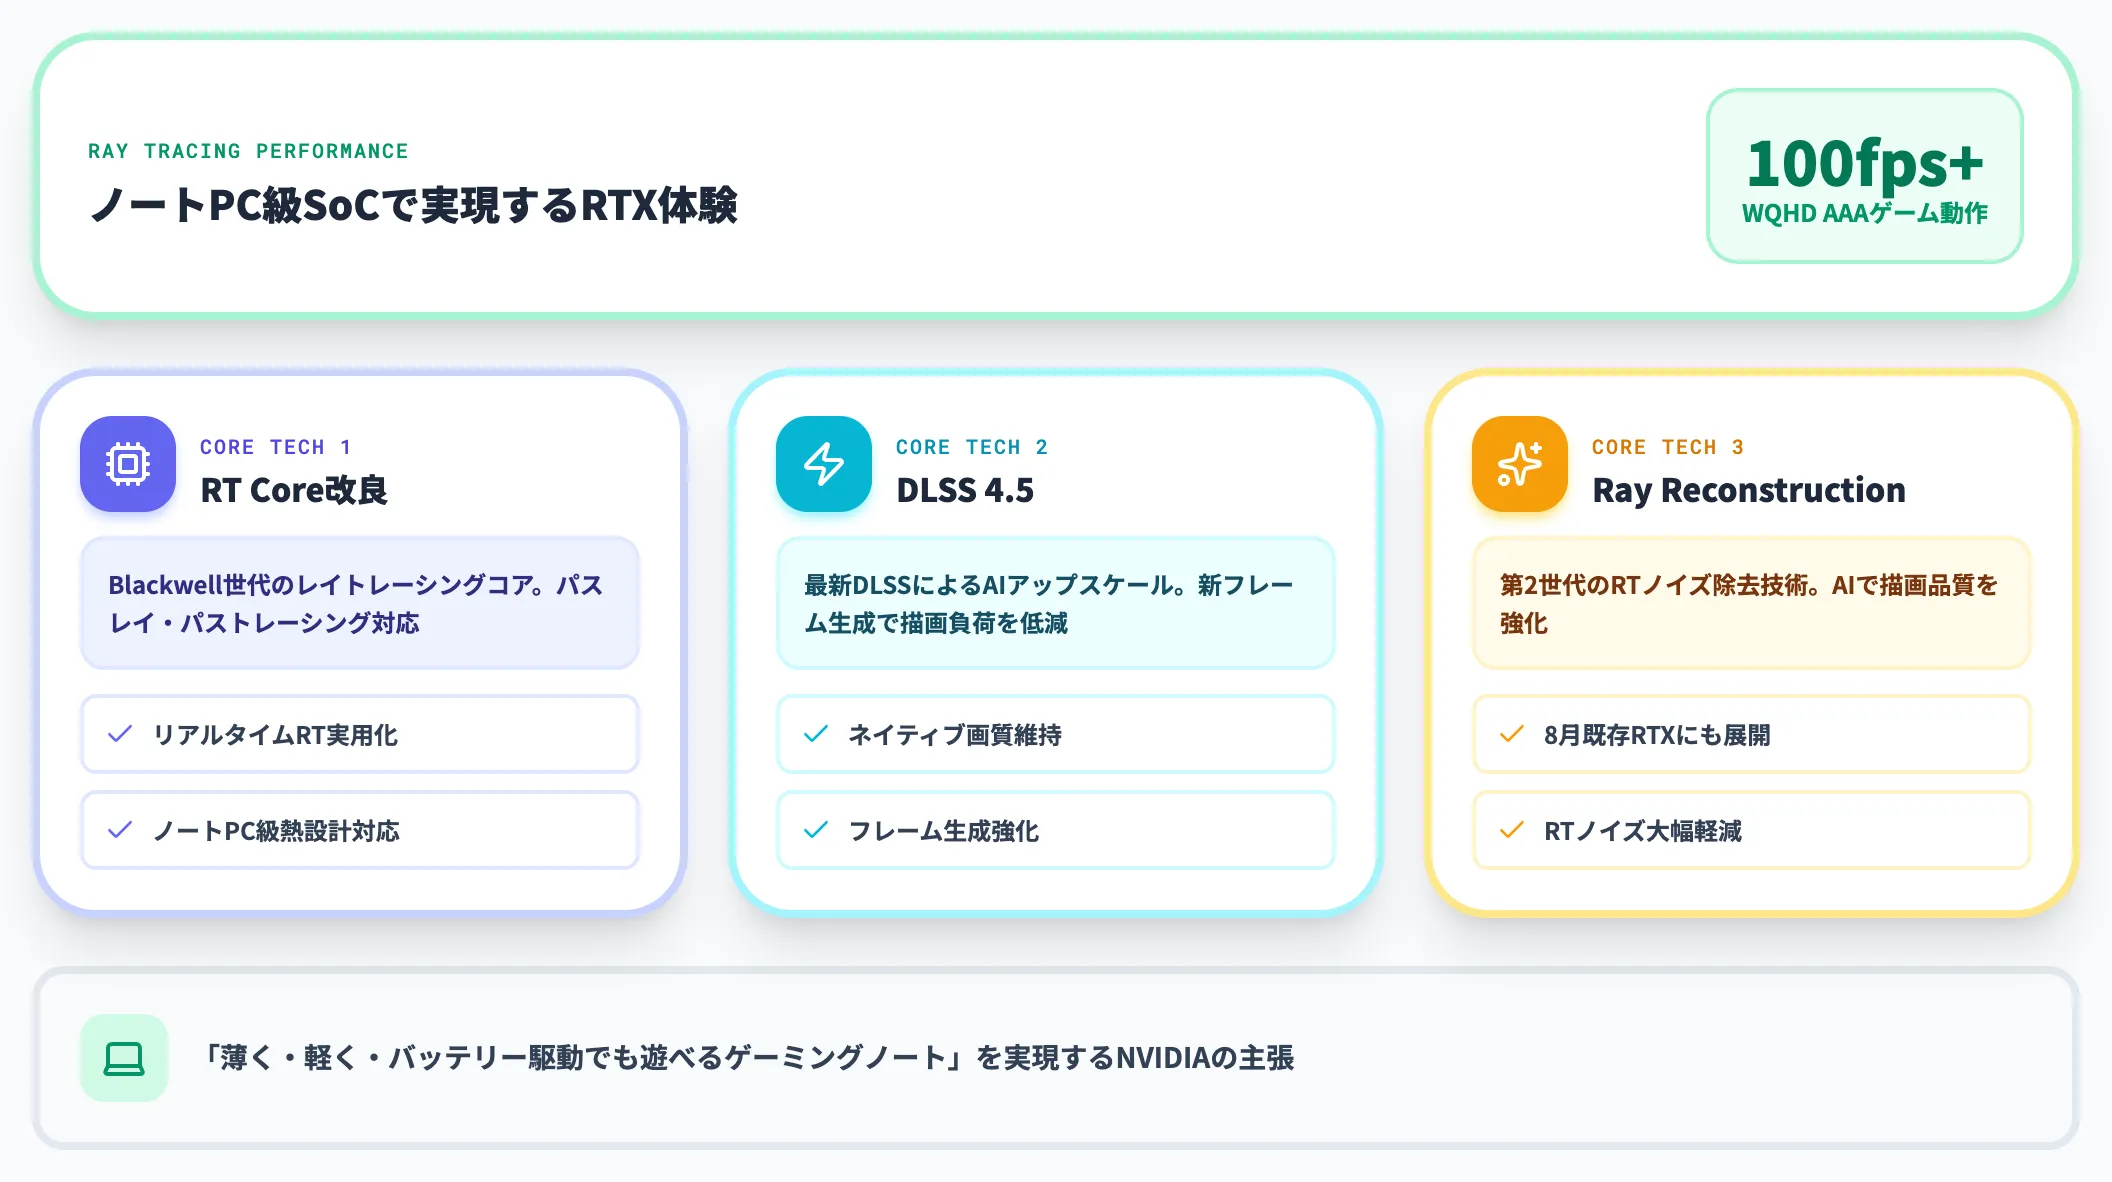Click checkmark beside RTノイズ大幅軽減
Image resolution: width=2112 pixels, height=1182 pixels.
(1512, 830)
